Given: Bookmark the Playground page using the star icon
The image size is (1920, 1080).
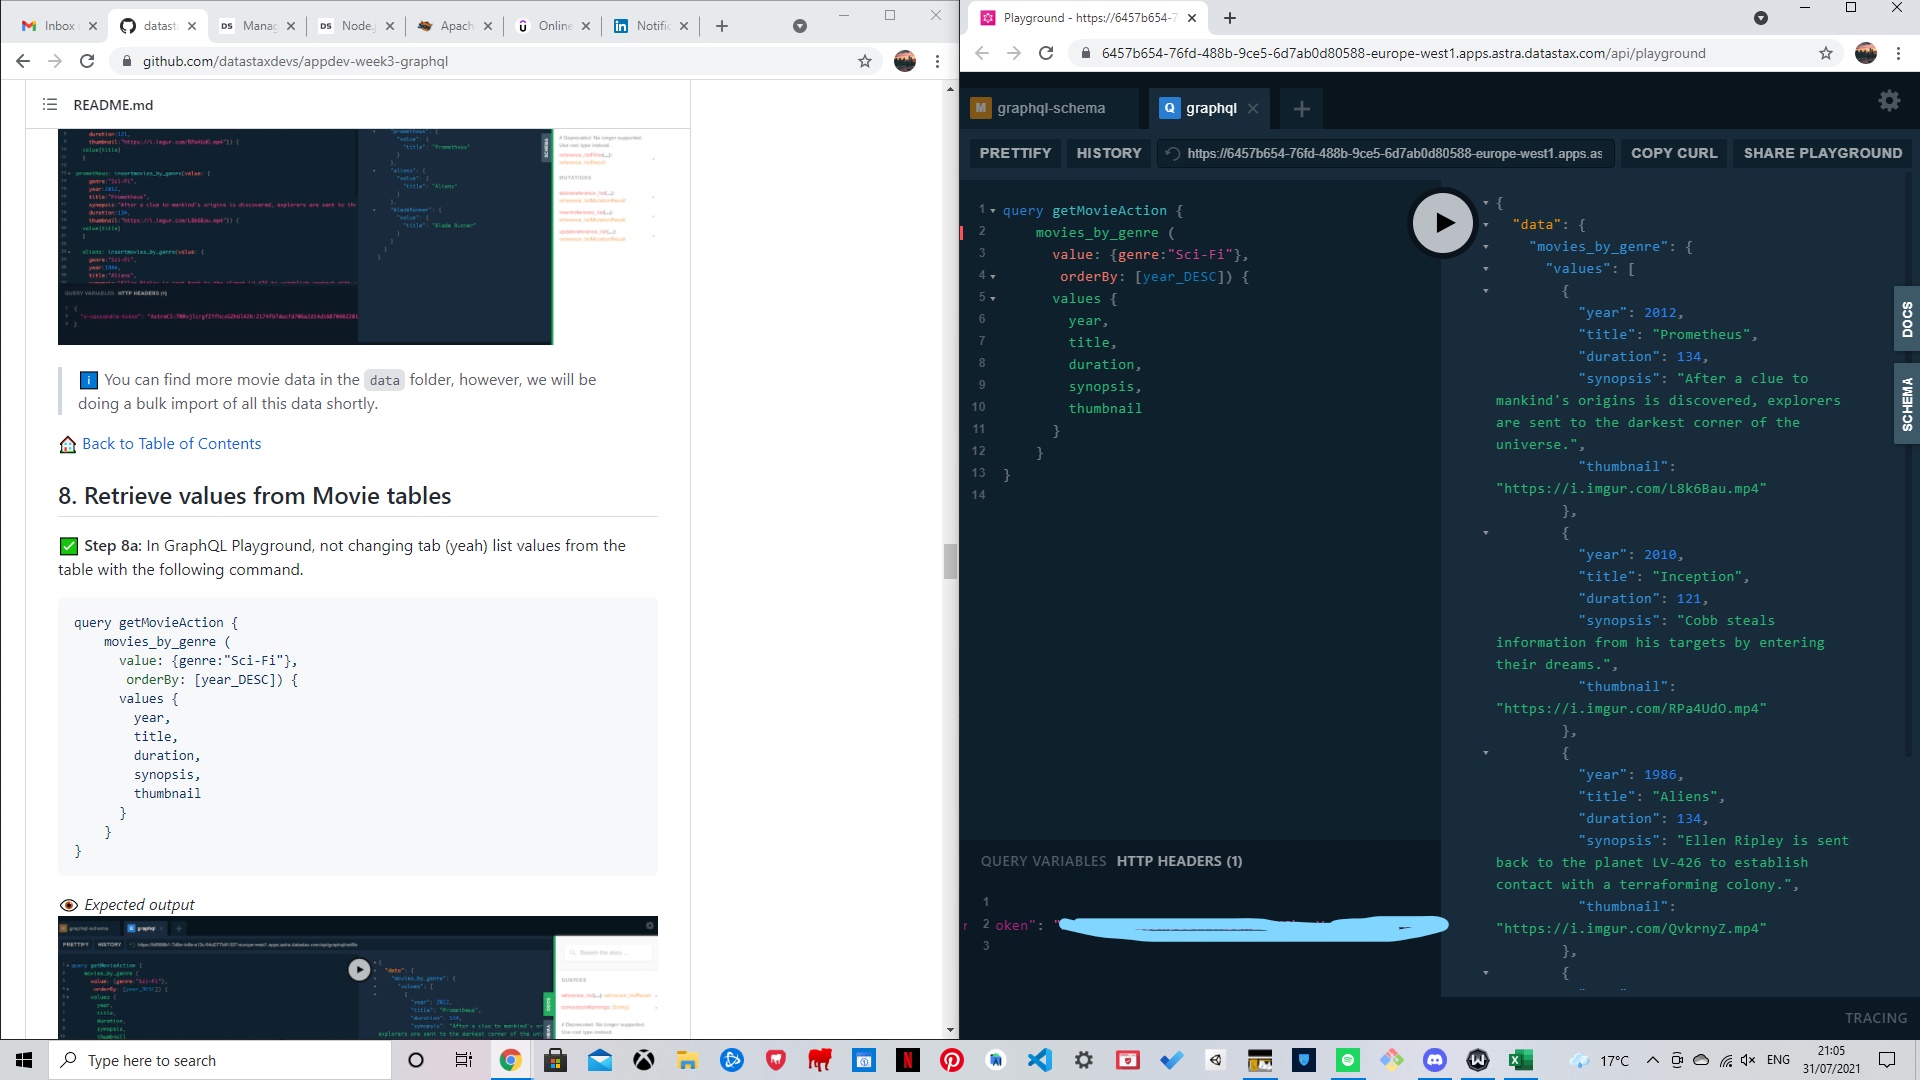Looking at the screenshot, I should pos(1826,53).
